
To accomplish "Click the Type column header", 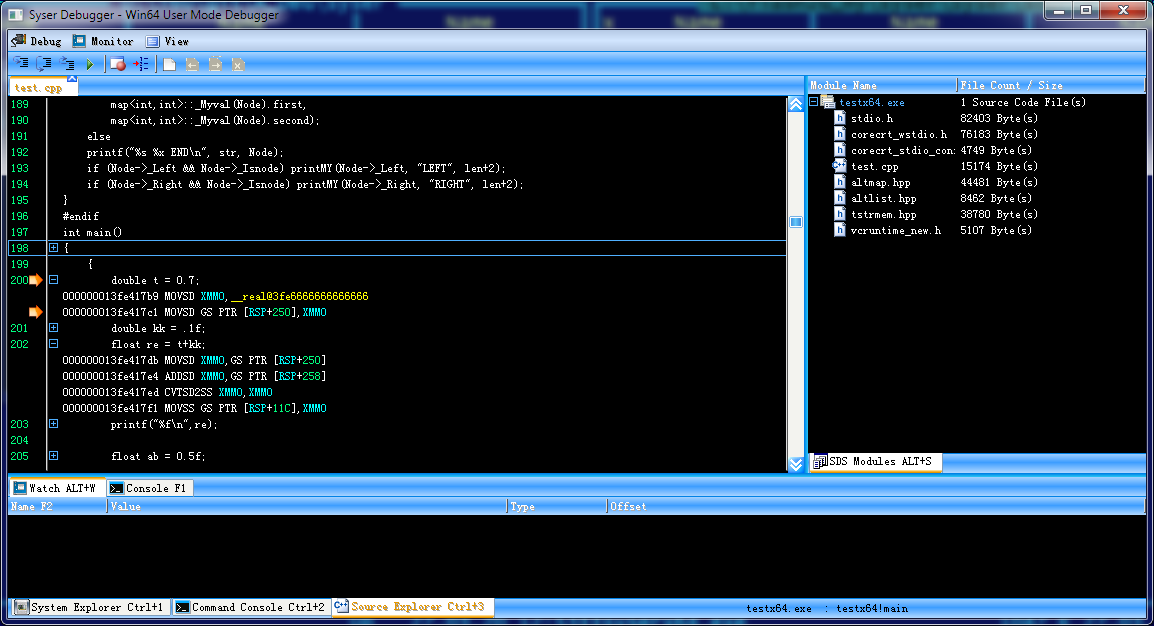I will (557, 506).
